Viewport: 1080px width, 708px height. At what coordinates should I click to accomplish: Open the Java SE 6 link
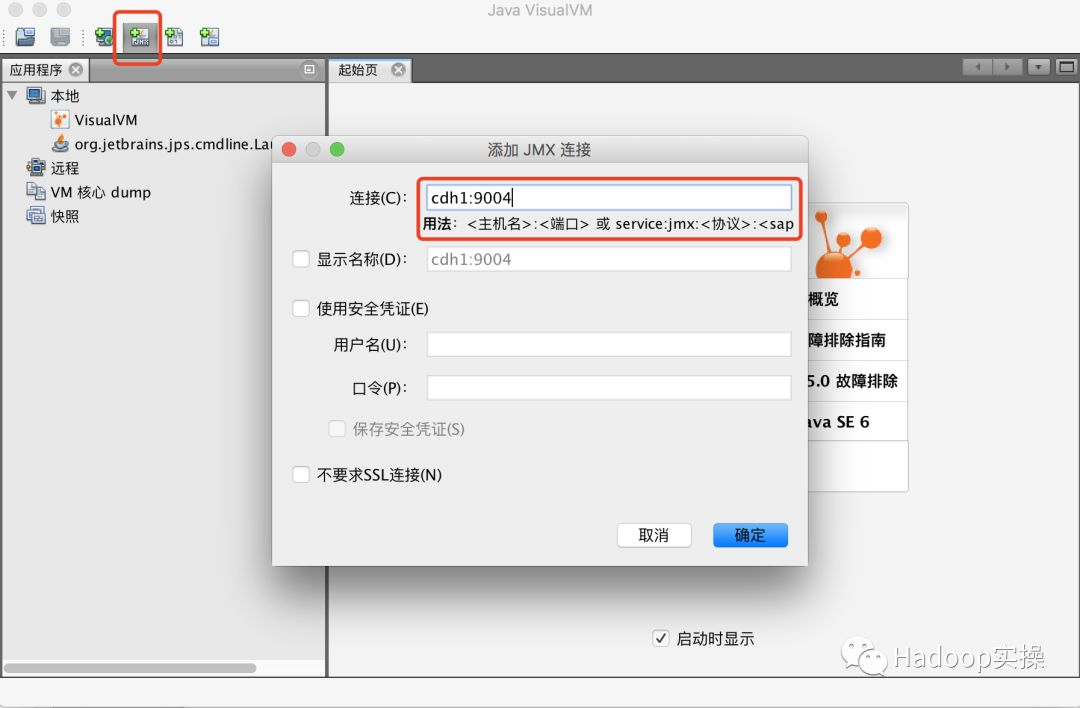click(839, 421)
